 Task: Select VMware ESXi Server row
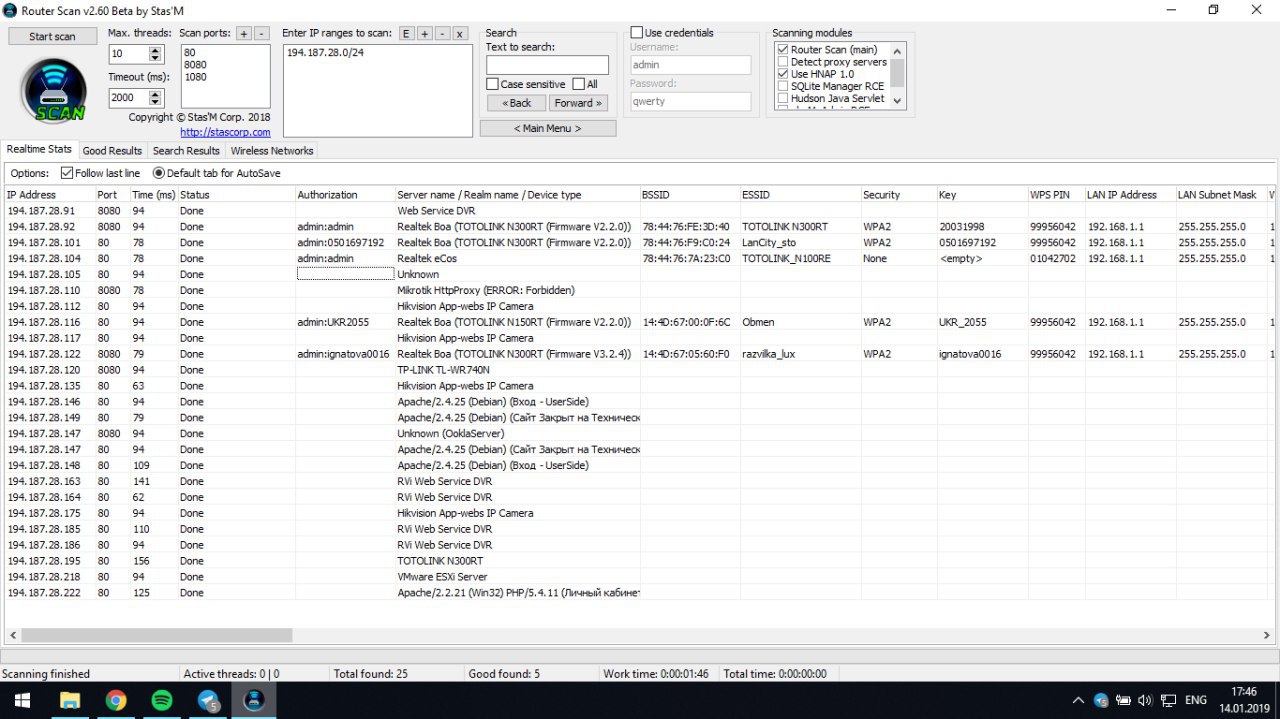(x=639, y=577)
